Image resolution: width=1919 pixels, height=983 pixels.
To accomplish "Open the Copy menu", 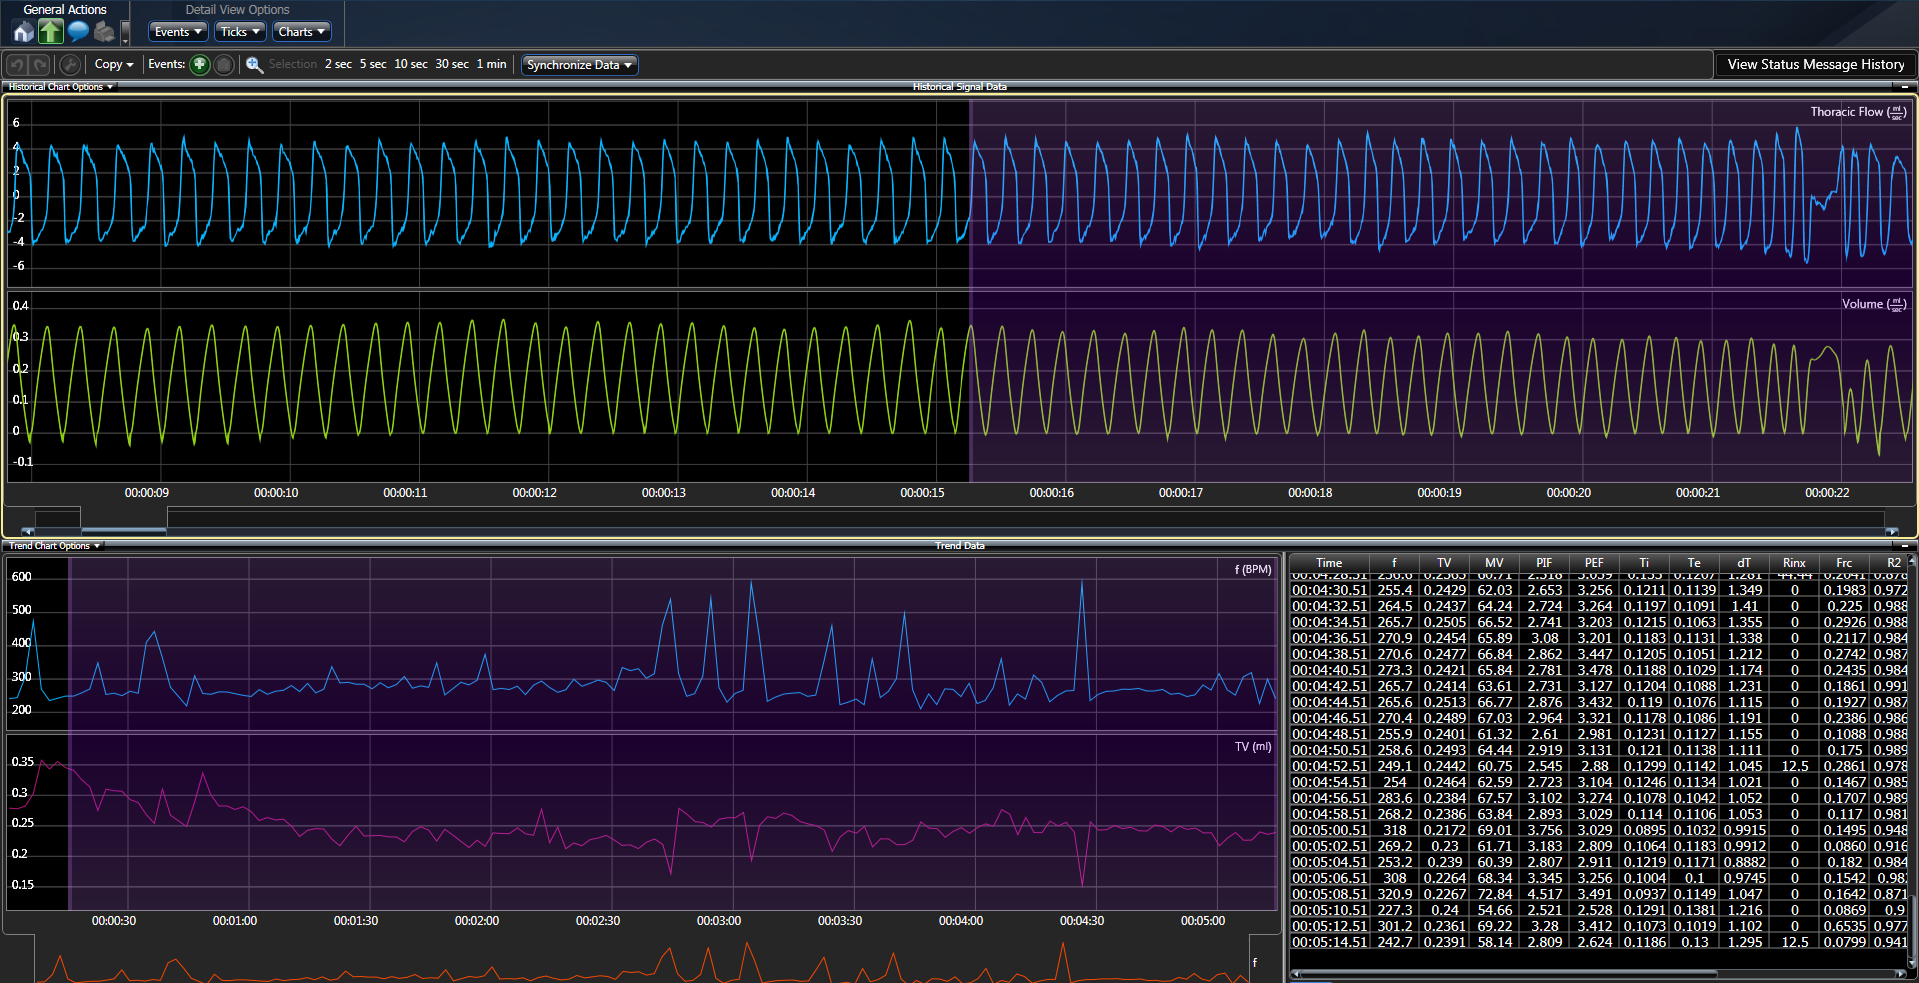I will (x=114, y=65).
